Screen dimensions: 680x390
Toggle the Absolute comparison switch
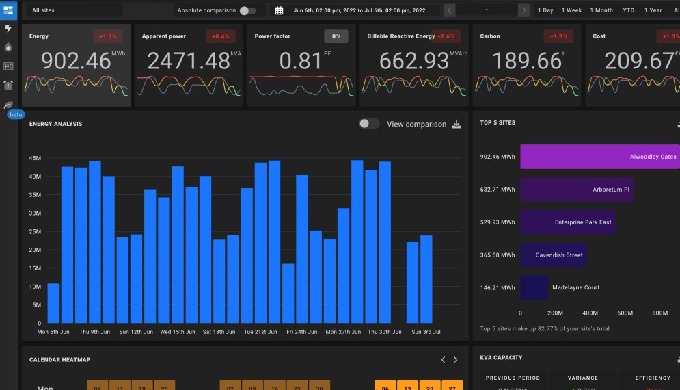(248, 10)
